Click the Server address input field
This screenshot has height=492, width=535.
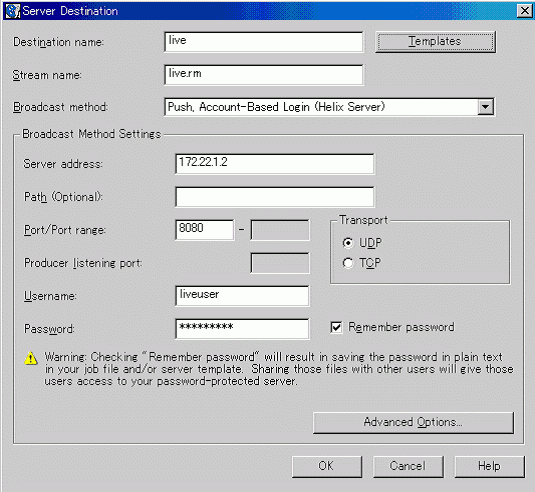click(275, 164)
